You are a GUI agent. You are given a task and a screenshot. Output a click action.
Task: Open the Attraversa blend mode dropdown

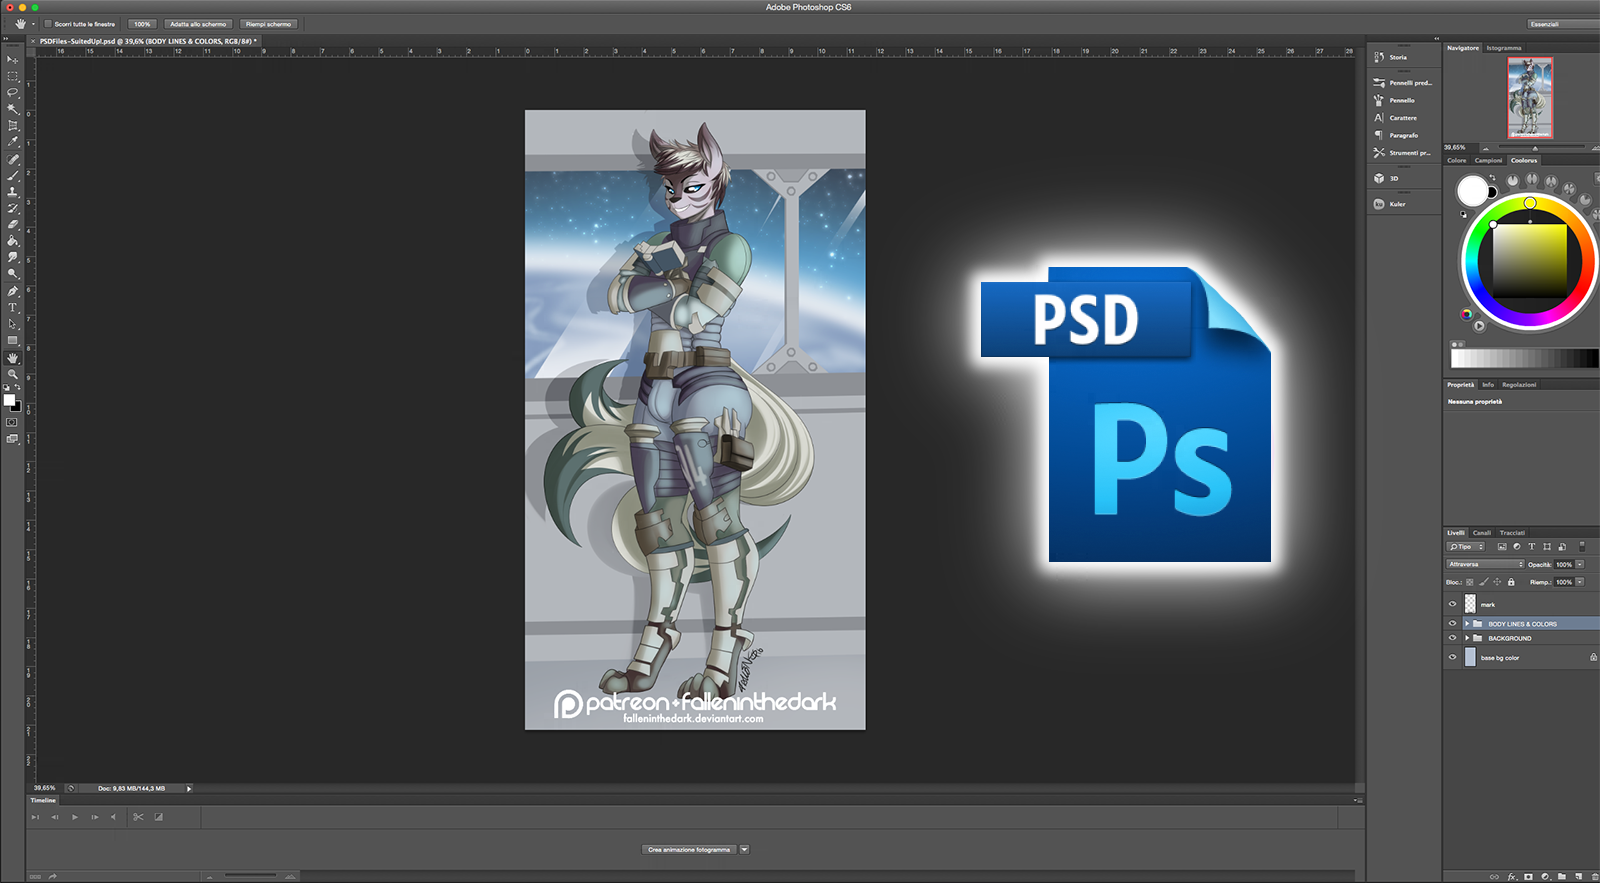click(x=1485, y=564)
